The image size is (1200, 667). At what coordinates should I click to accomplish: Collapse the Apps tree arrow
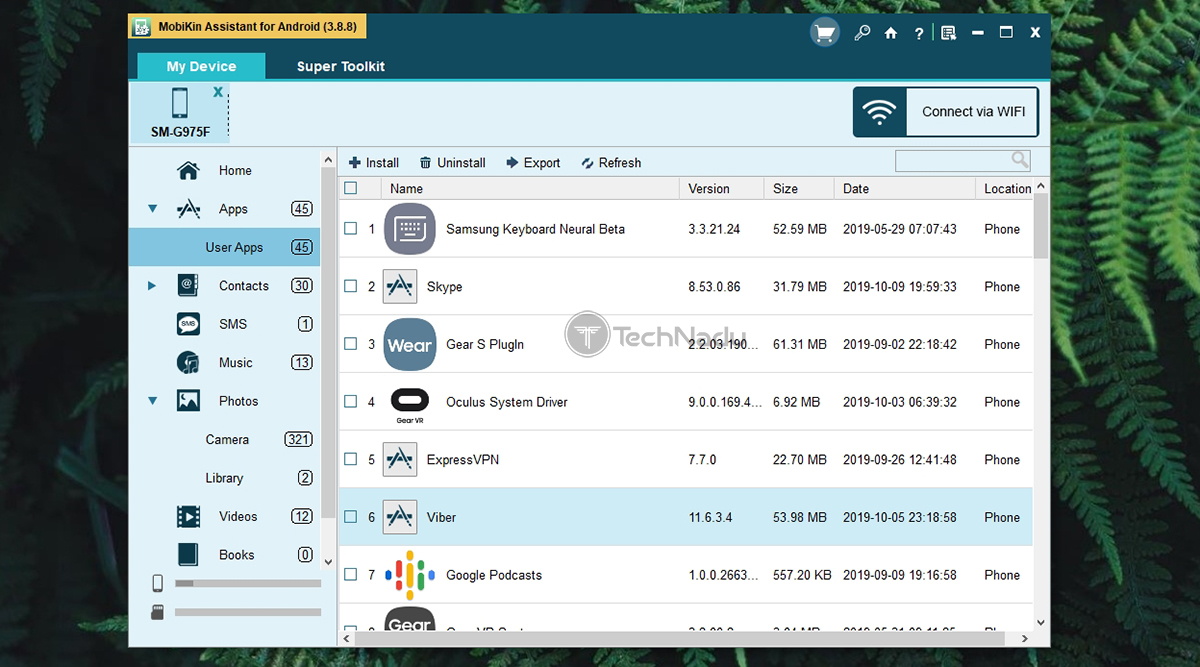pyautogui.click(x=153, y=210)
